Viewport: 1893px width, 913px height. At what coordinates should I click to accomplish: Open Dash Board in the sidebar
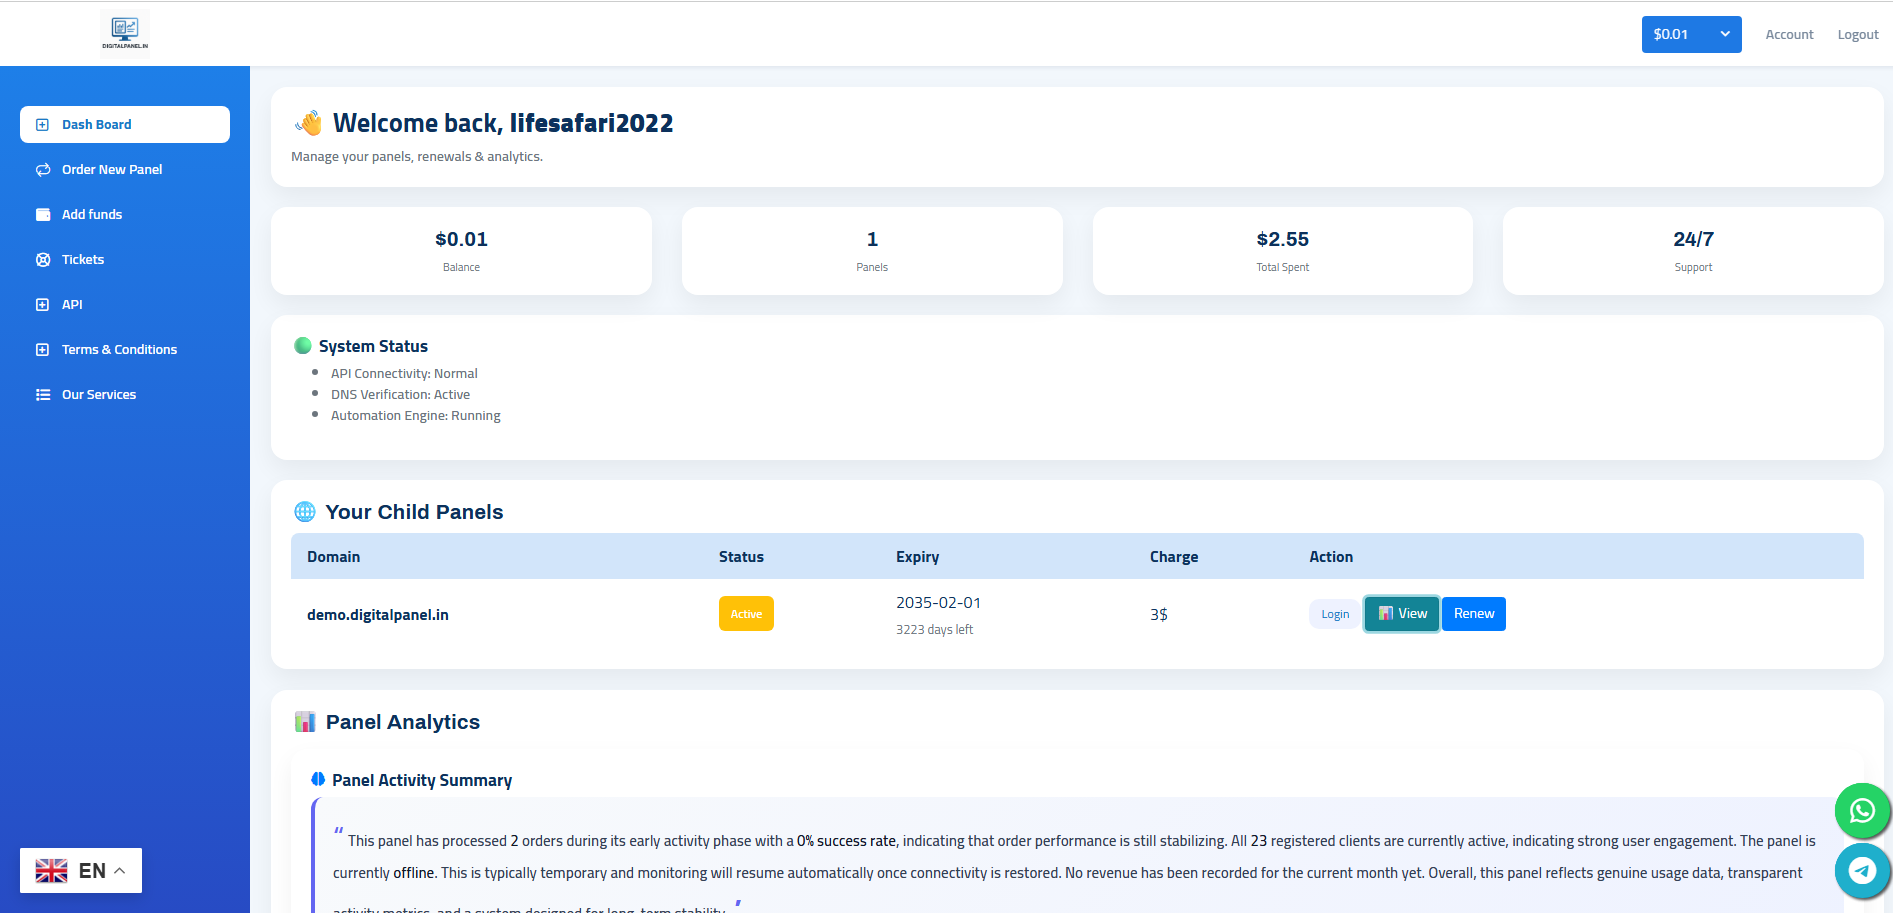[125, 125]
